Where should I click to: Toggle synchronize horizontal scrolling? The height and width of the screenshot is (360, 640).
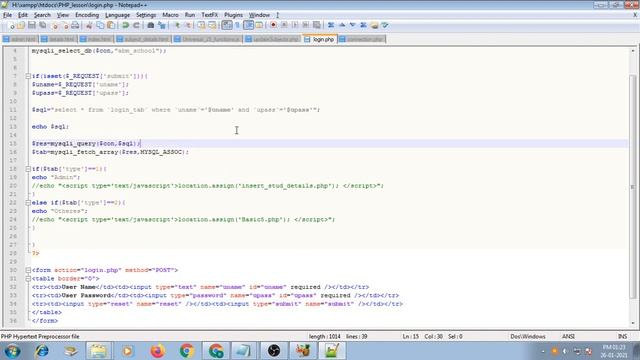point(212,25)
